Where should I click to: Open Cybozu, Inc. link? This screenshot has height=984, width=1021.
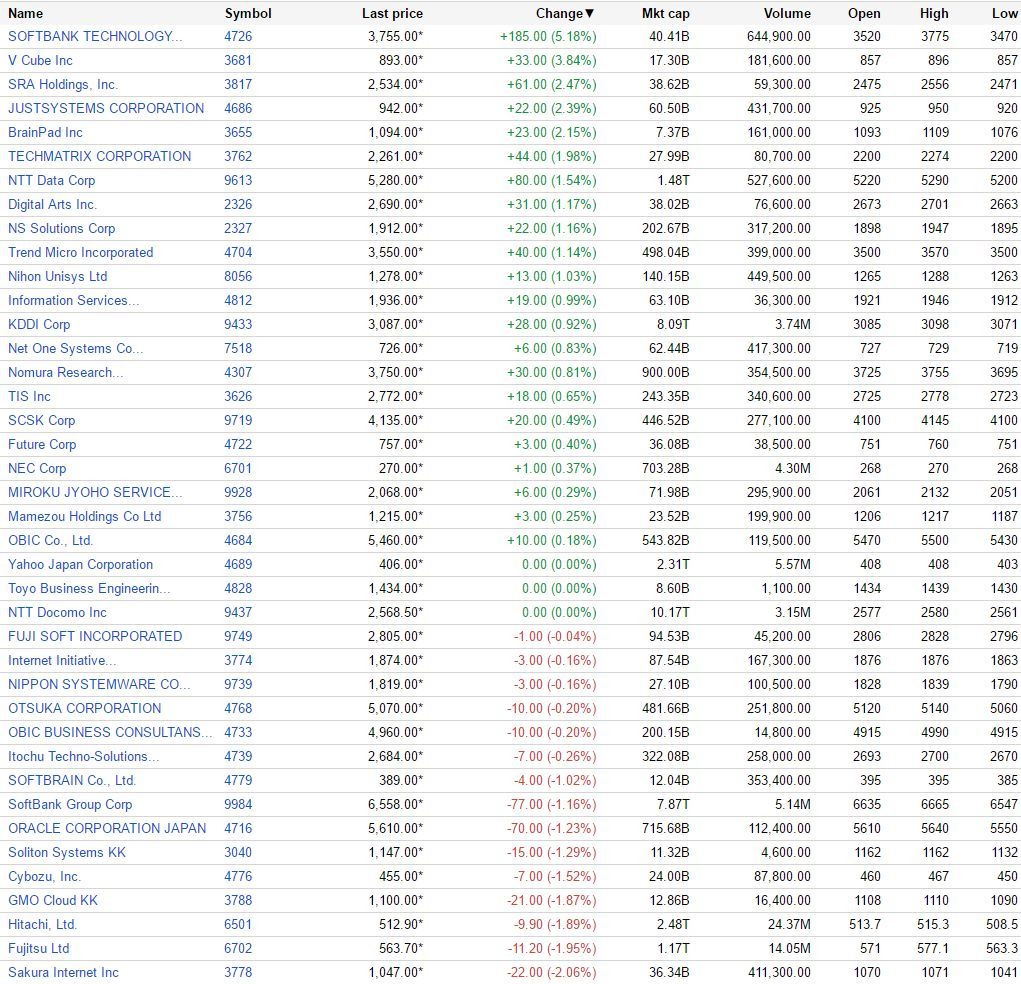[x=45, y=877]
